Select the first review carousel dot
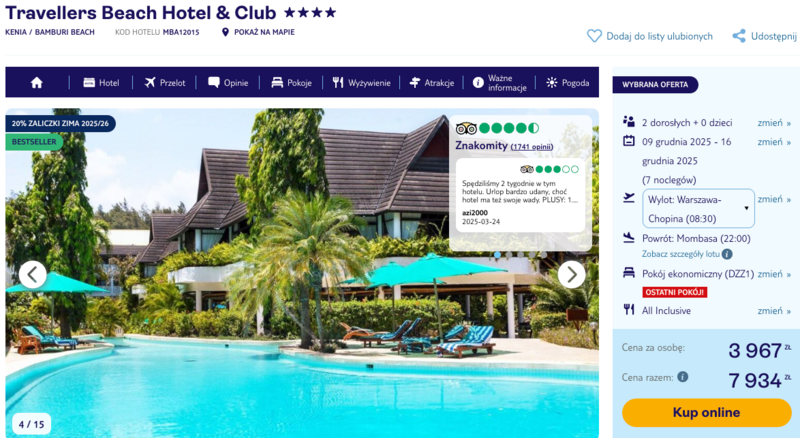800x438 pixels. 497,254
